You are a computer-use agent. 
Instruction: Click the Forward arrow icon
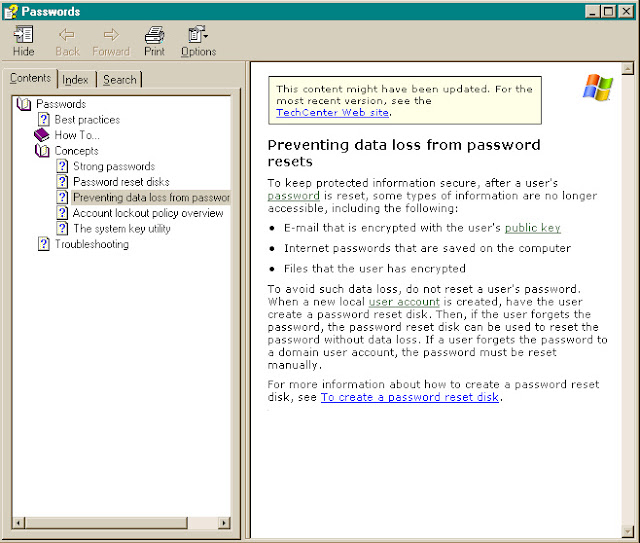coord(111,35)
